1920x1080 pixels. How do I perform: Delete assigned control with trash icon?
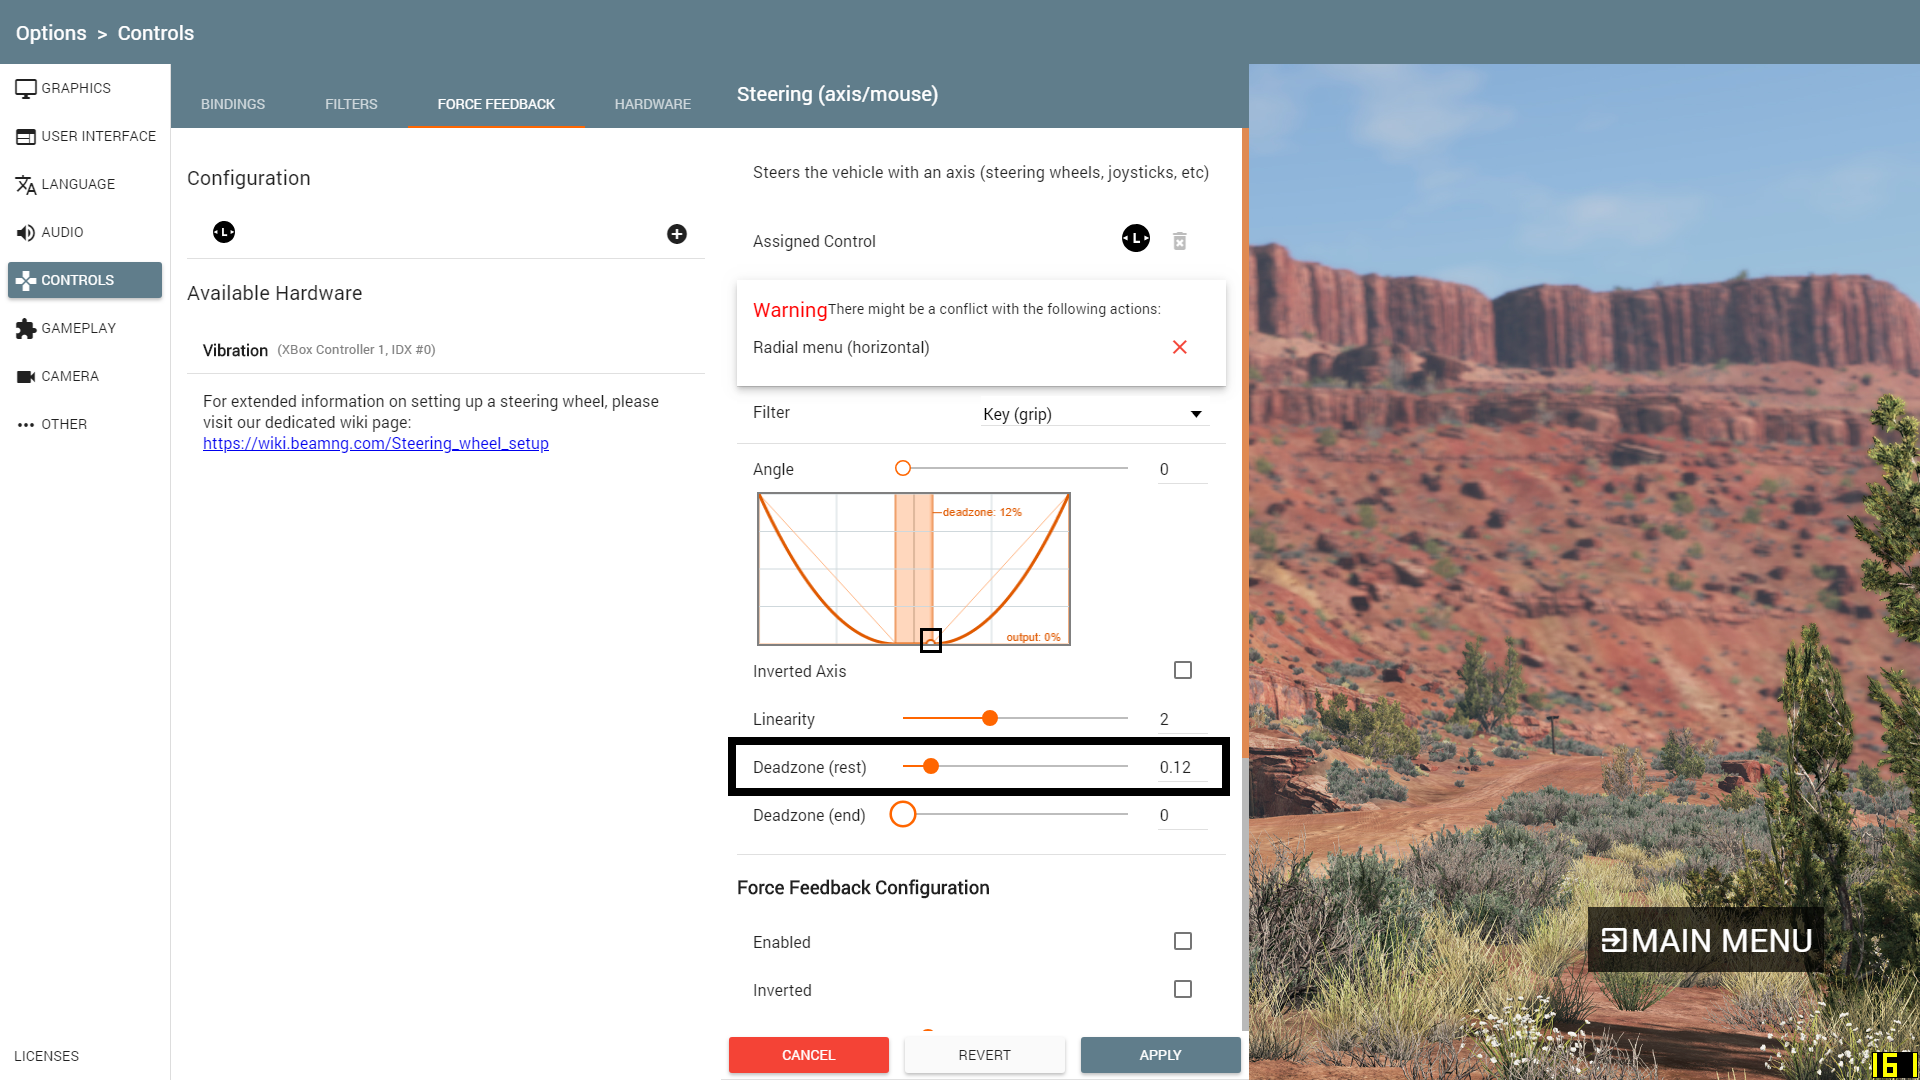pyautogui.click(x=1180, y=241)
